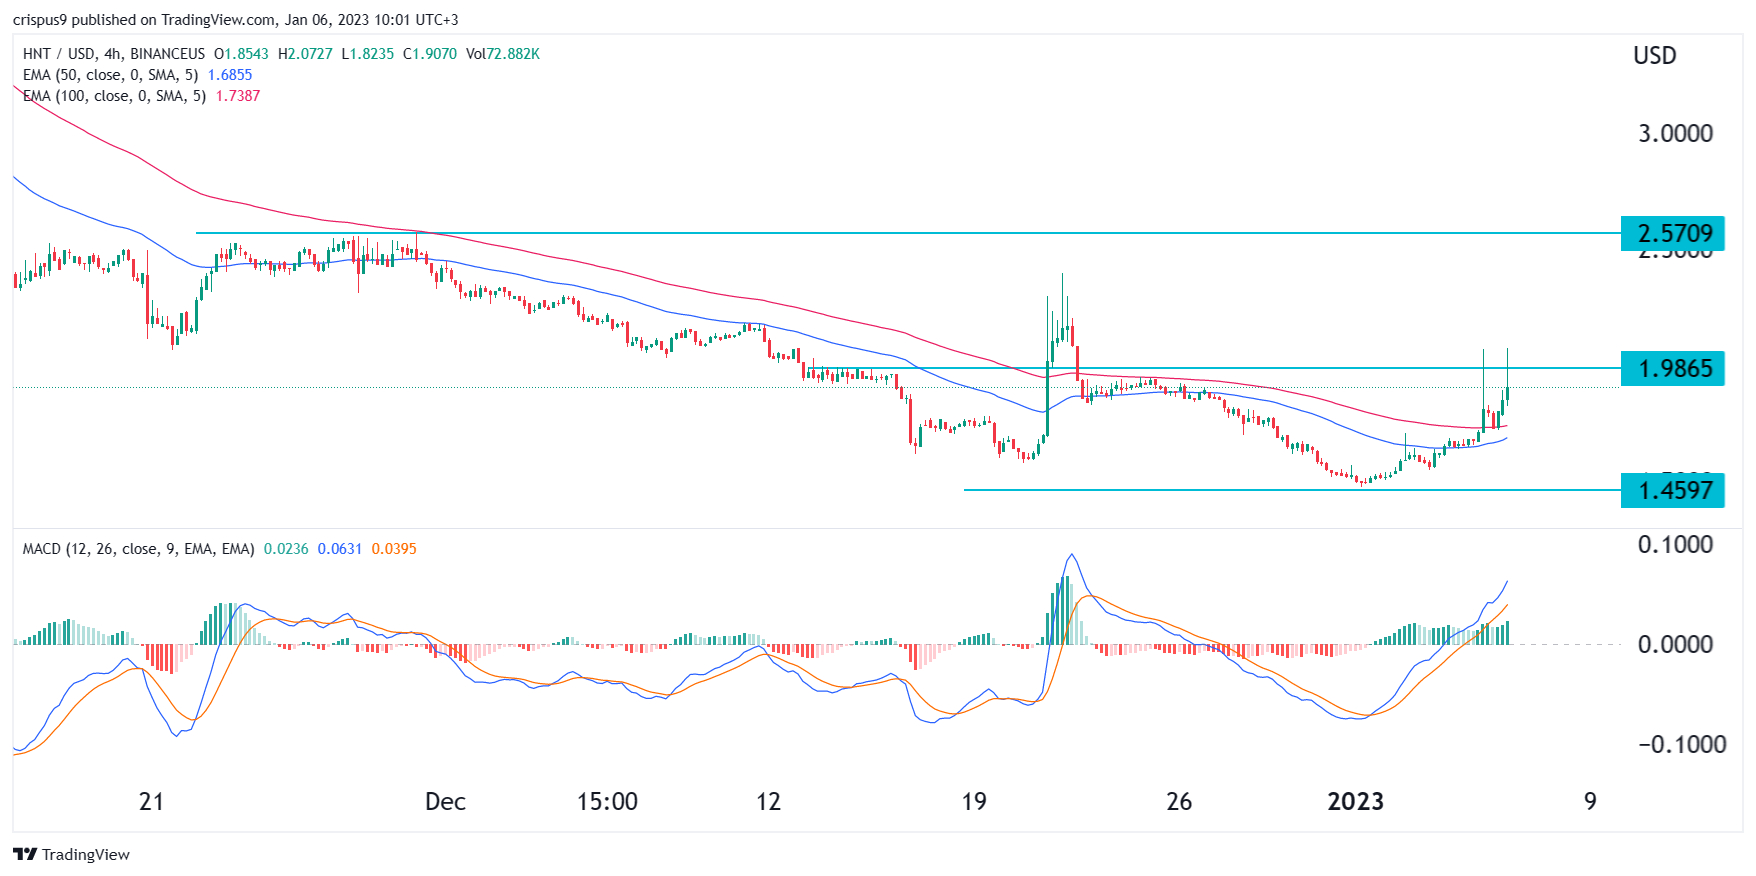Select the EMA 100 indicator legend
The height and width of the screenshot is (876, 1756).
[x=114, y=96]
